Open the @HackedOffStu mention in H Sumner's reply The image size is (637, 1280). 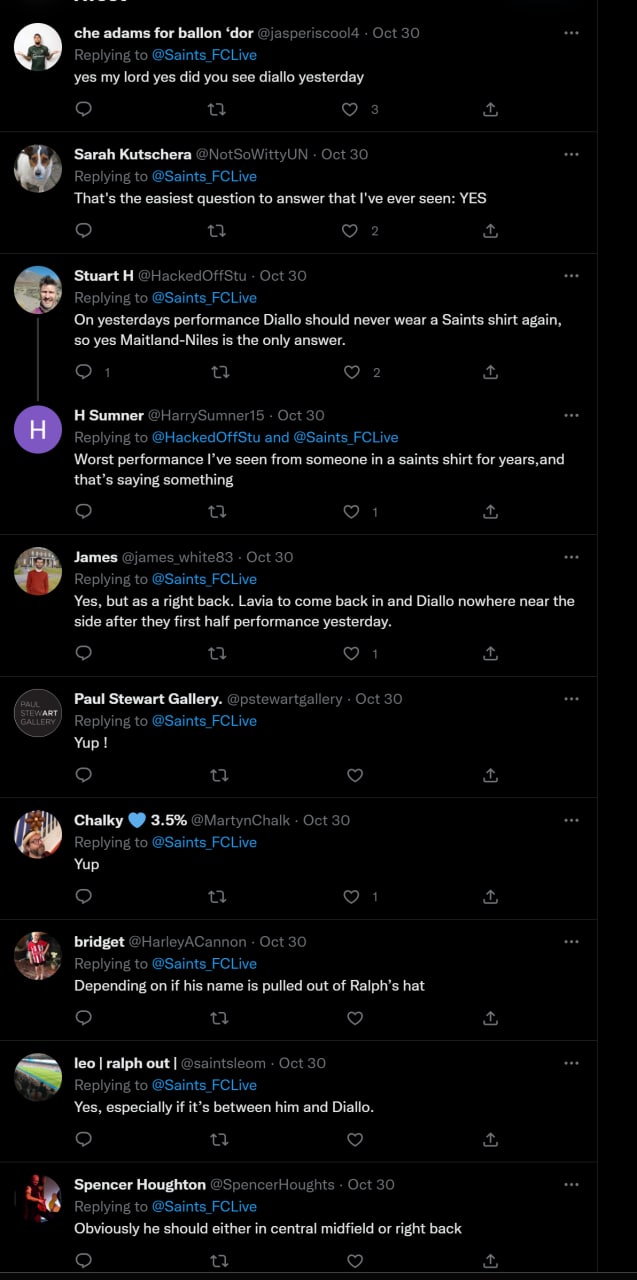click(x=205, y=437)
